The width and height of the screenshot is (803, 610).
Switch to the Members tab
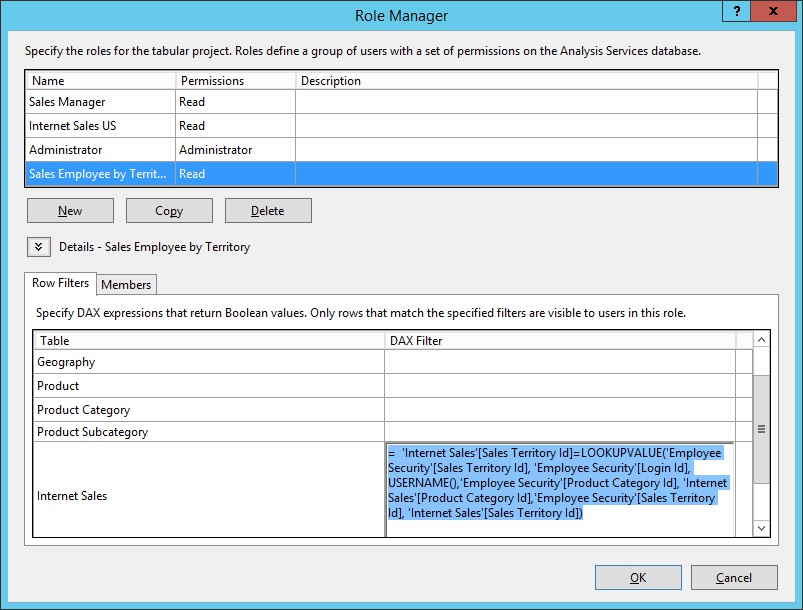click(126, 285)
